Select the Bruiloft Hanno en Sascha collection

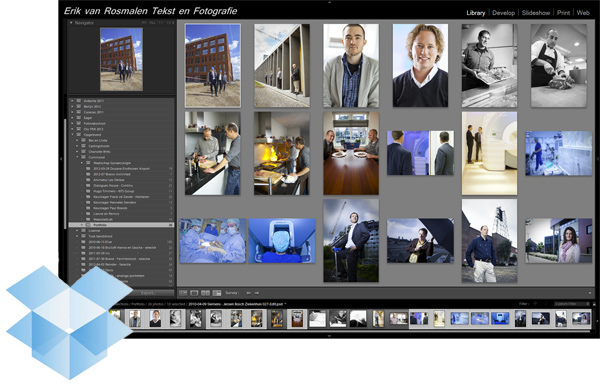[x=122, y=248]
